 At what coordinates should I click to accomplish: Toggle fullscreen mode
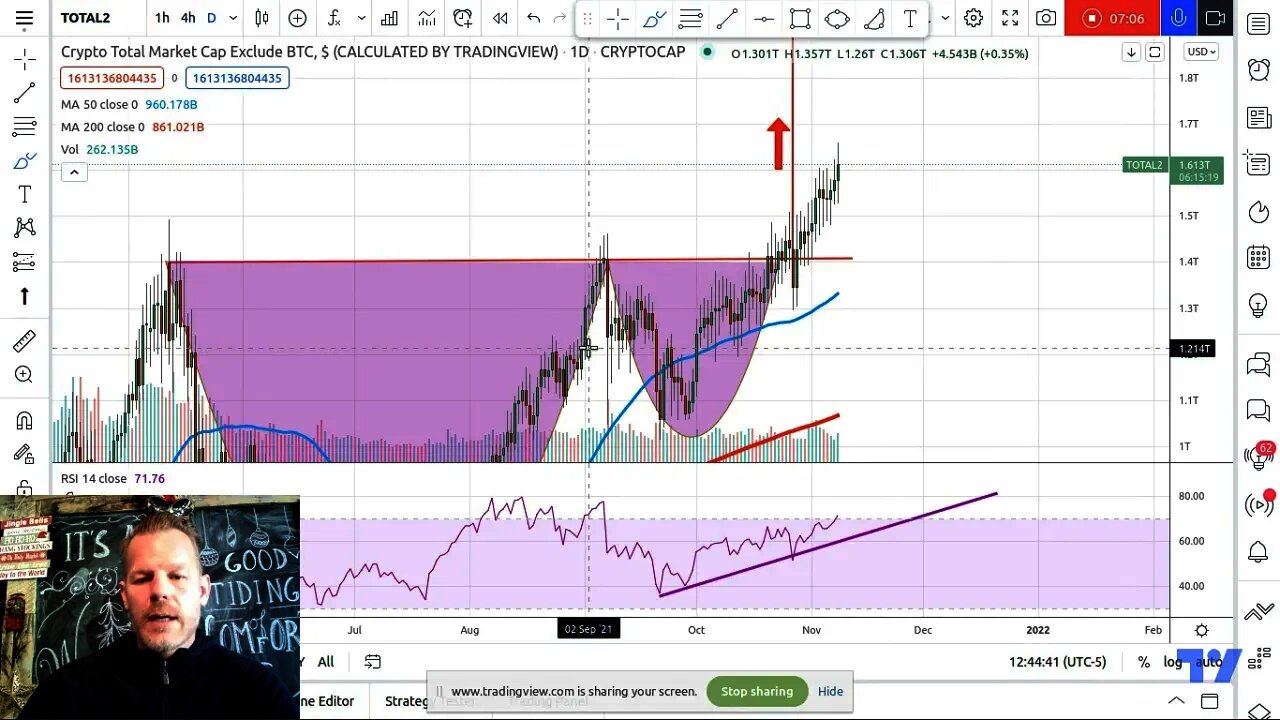(1010, 18)
